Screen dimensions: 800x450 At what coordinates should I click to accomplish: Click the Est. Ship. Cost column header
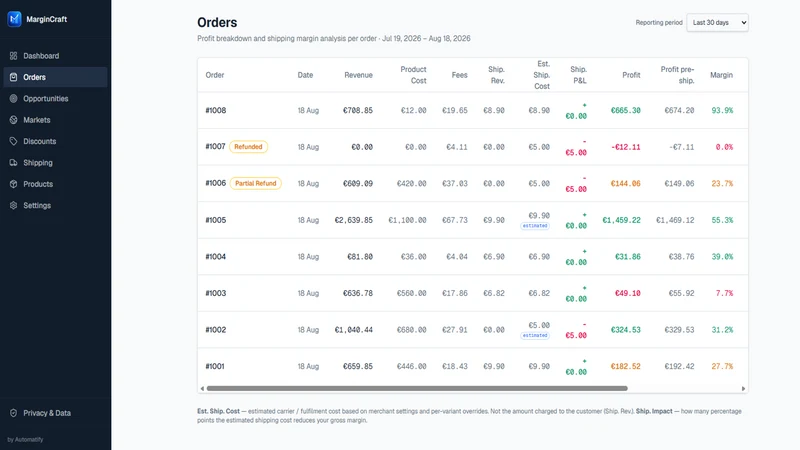[x=541, y=75]
